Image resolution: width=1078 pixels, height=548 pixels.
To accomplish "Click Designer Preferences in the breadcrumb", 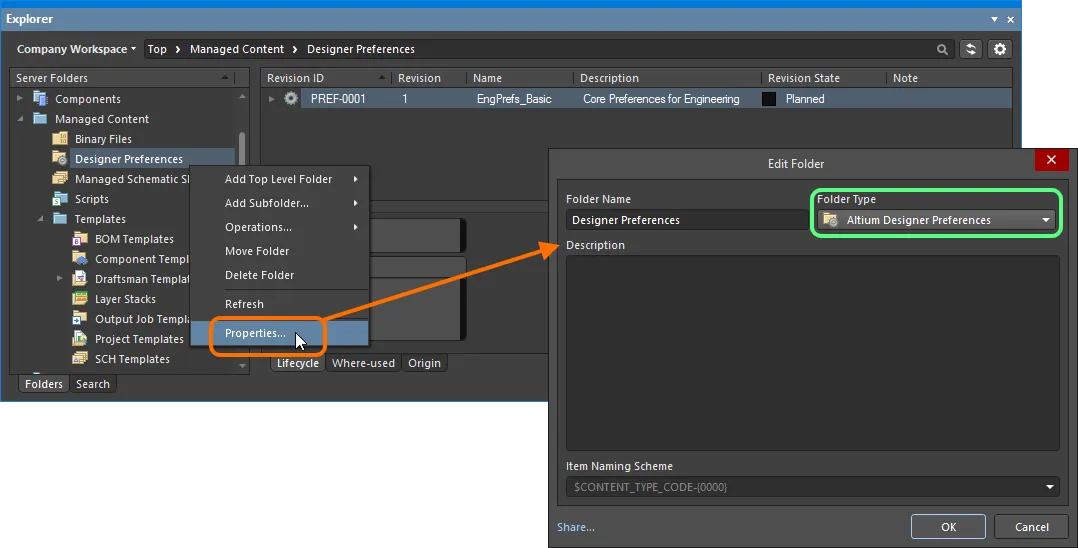I will click(361, 49).
